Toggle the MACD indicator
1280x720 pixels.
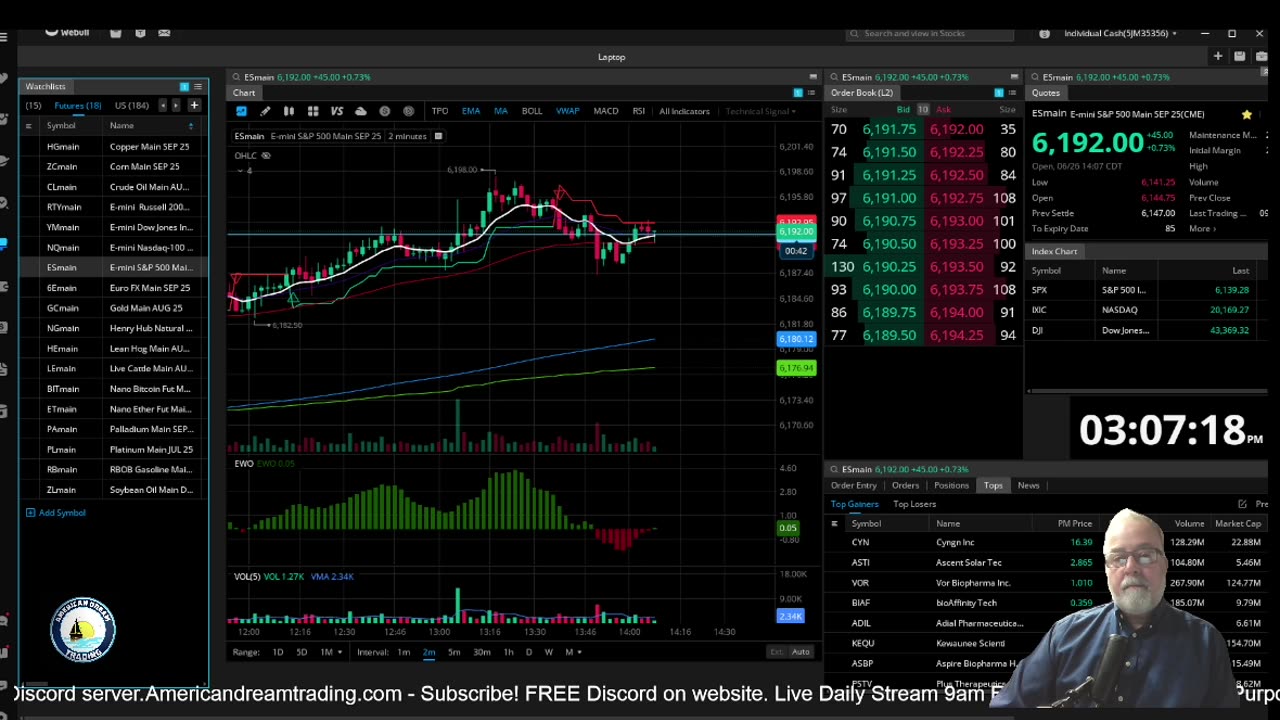coord(606,111)
